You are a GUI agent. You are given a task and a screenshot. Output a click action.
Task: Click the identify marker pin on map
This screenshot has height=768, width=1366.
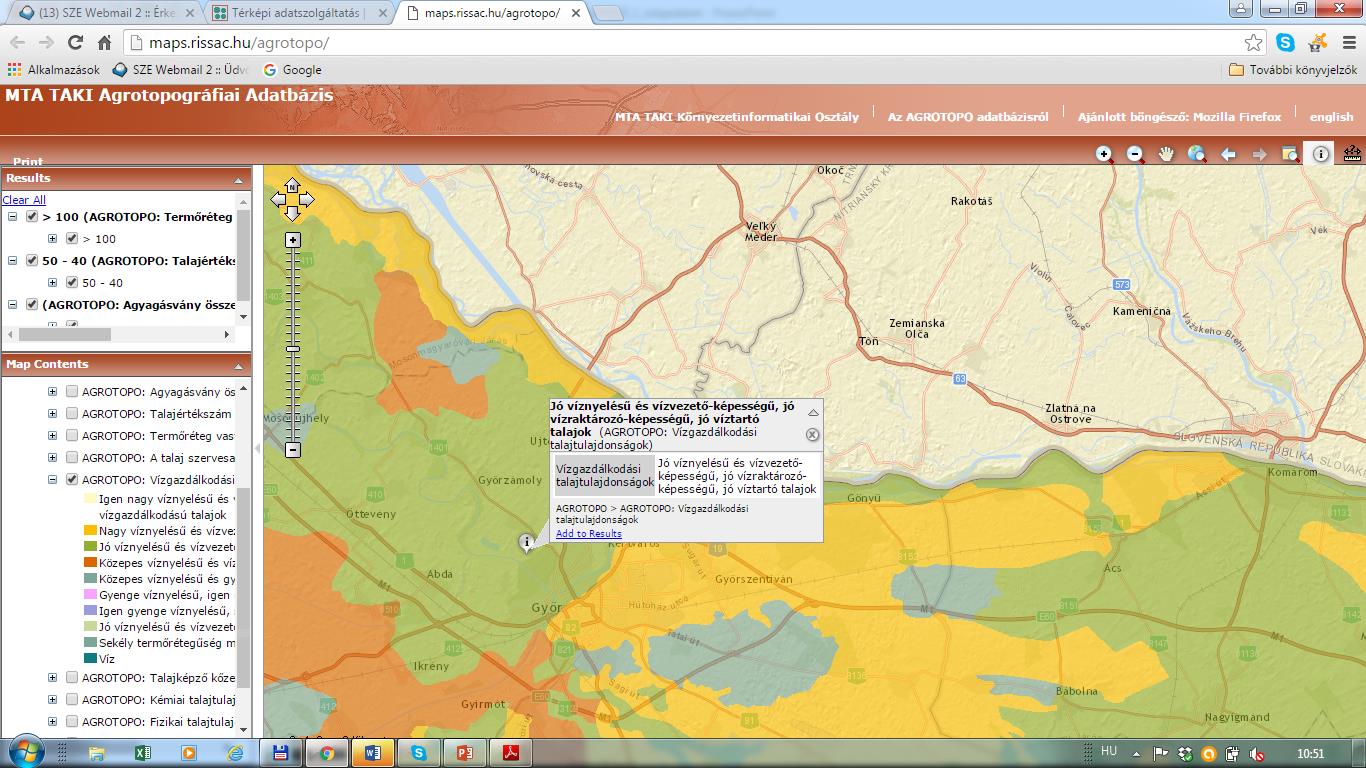click(526, 543)
